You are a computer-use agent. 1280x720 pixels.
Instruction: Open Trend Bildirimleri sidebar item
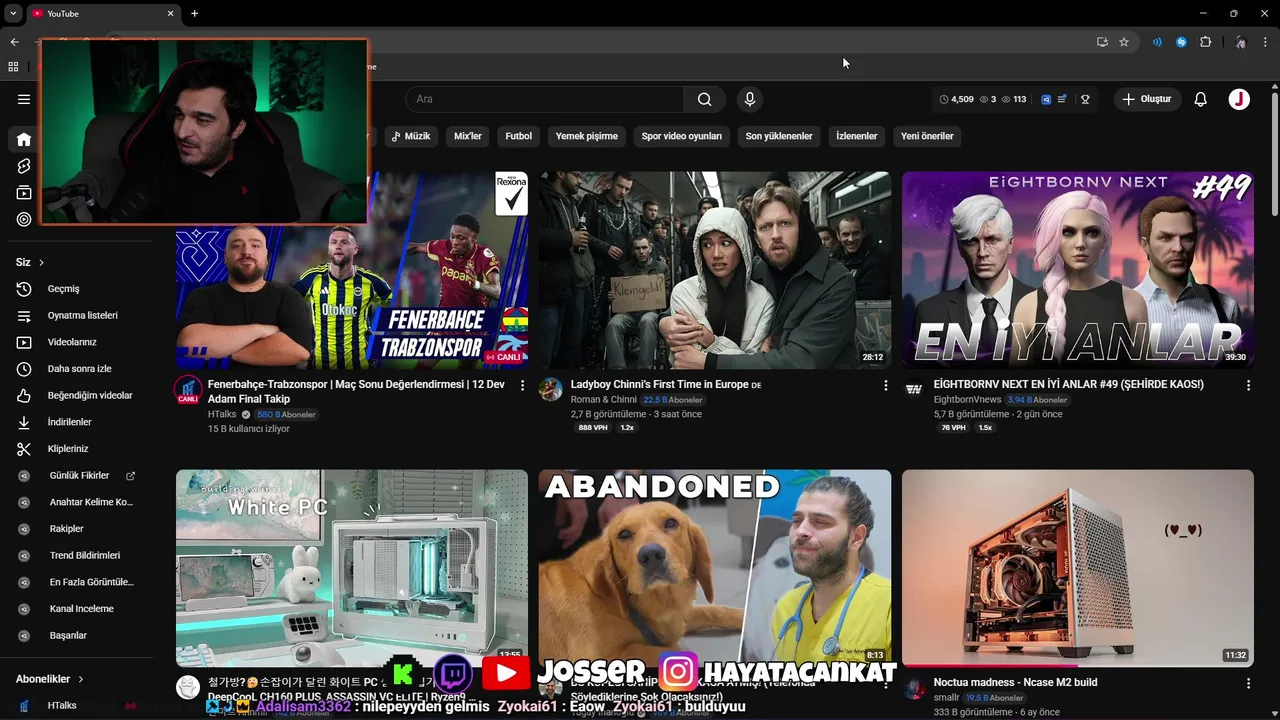(80, 555)
